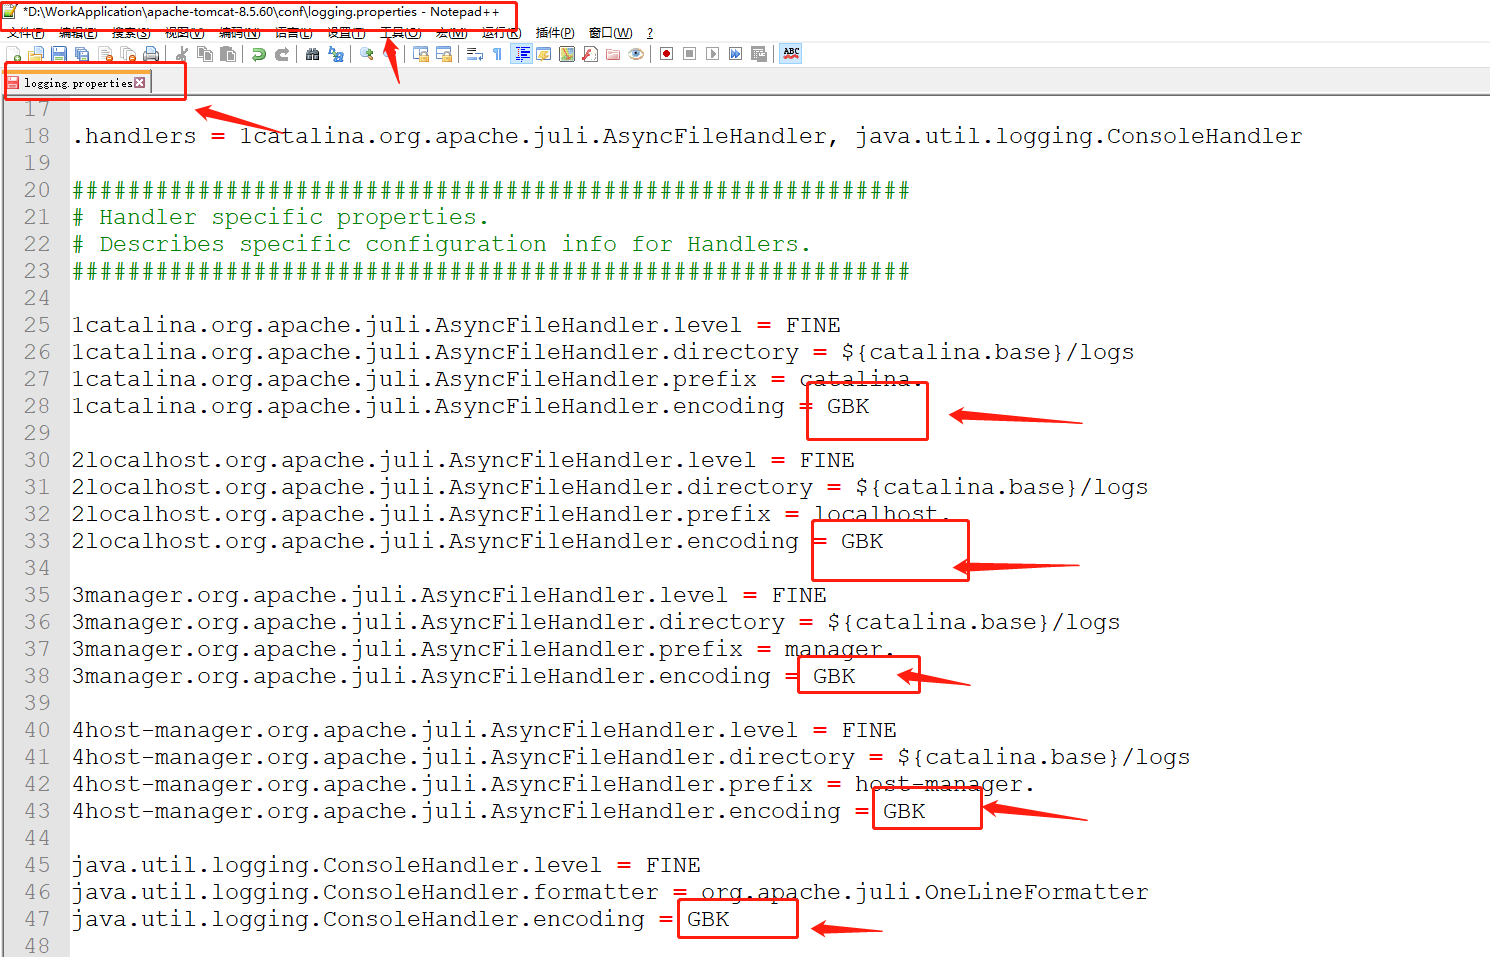Click 'org.apache.juli.OneLineFormatter' text
1490x957 pixels.
[924, 892]
